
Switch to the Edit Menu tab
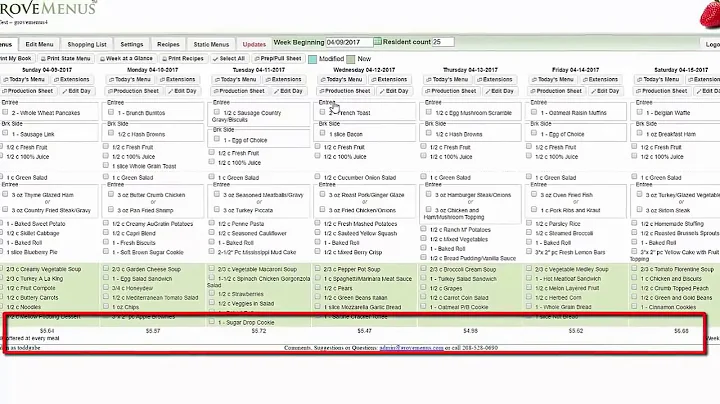[x=39, y=45]
